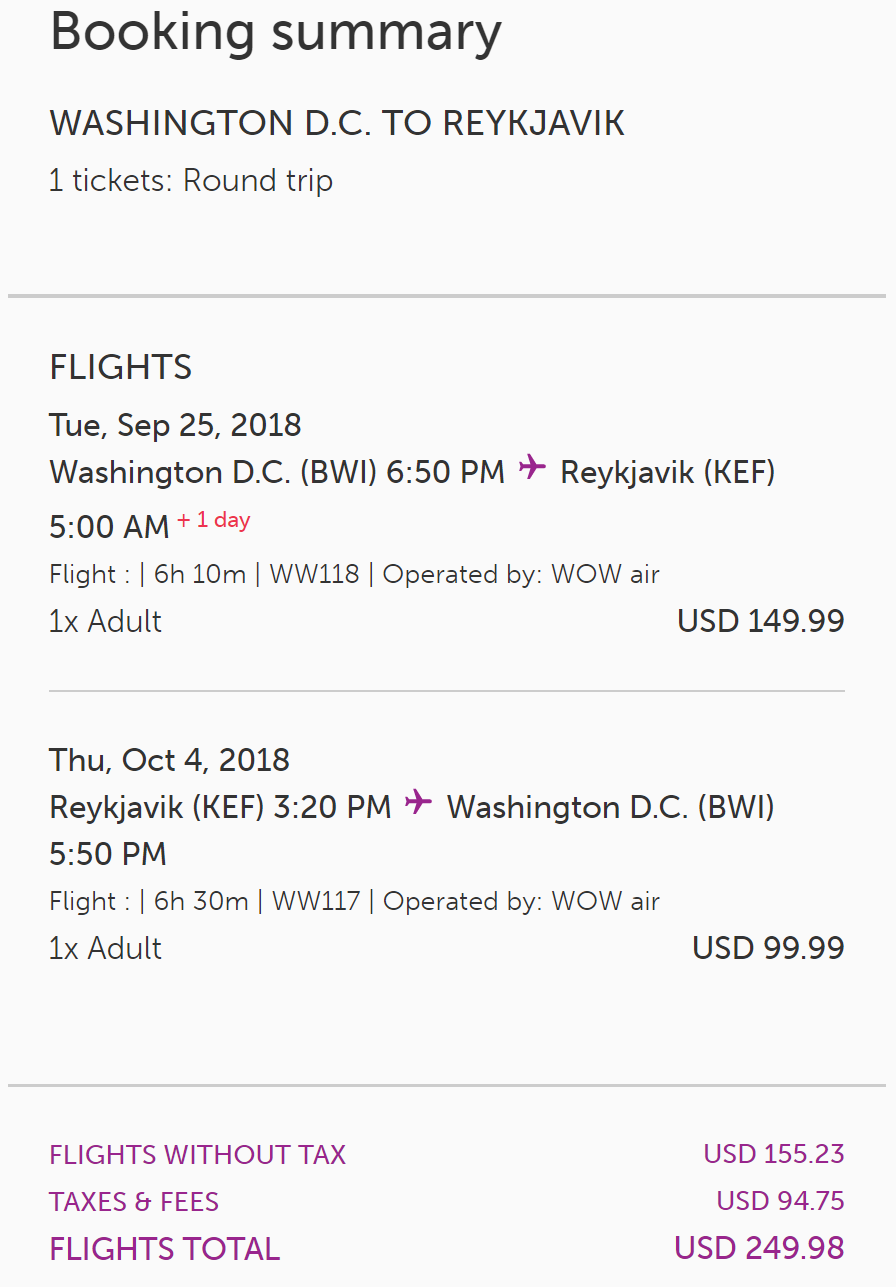Click the purple plane icon on the outbound flight

533,468
